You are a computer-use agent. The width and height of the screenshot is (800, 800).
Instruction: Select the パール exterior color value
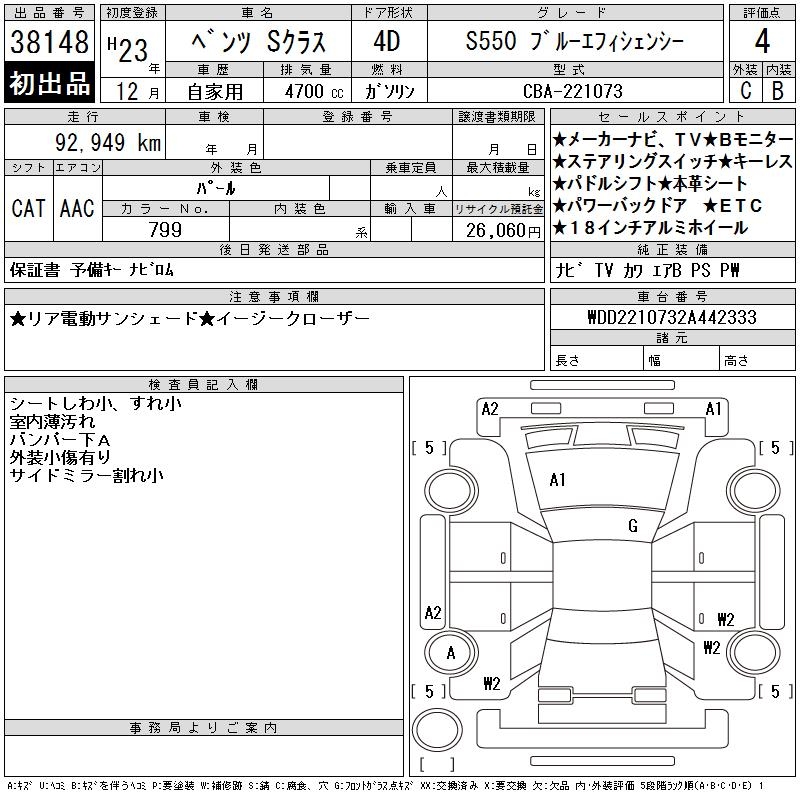click(x=216, y=188)
